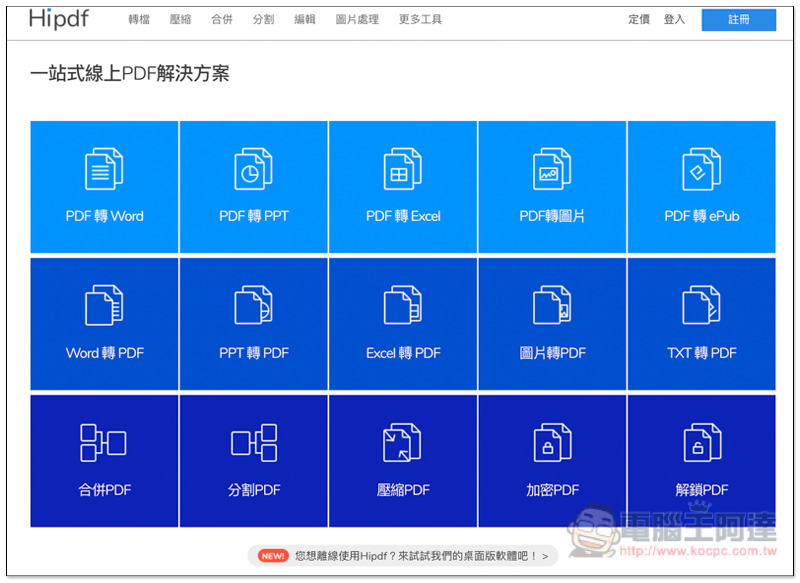
Task: View the 定價 pricing page
Action: (x=639, y=19)
